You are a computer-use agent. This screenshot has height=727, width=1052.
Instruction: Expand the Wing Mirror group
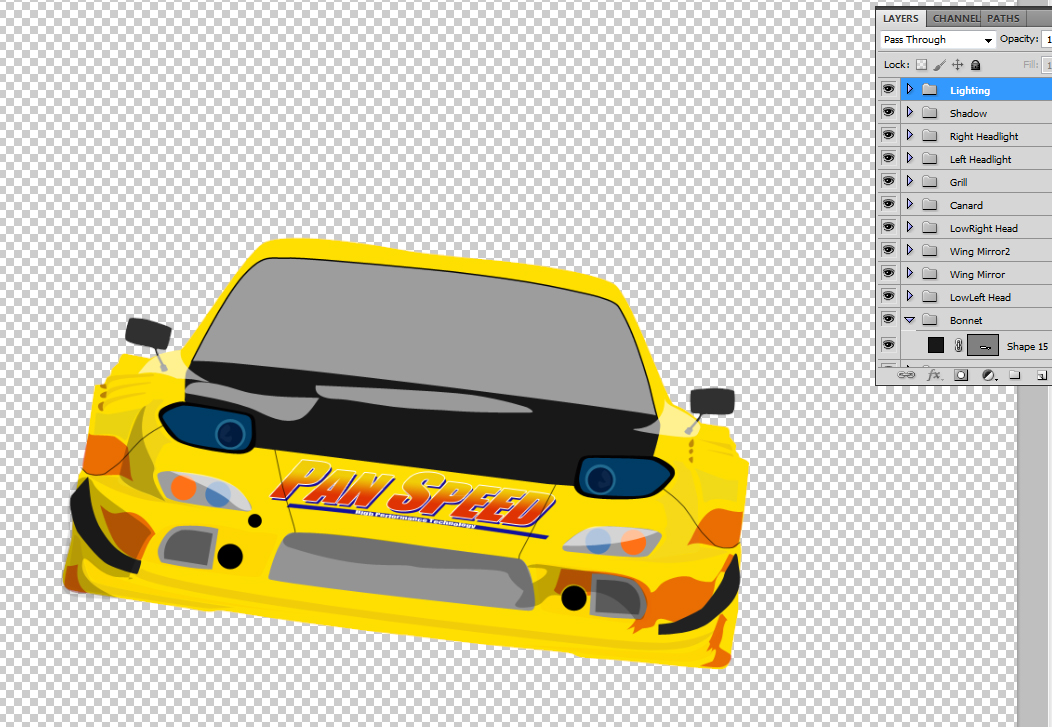tap(910, 273)
